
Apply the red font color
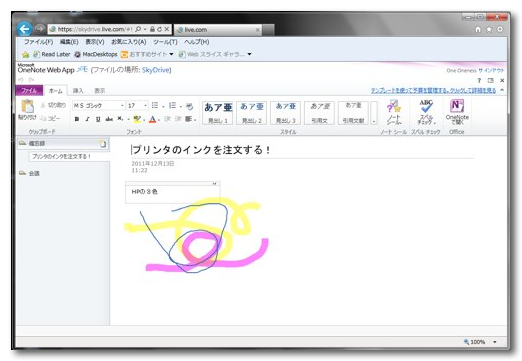(152, 119)
